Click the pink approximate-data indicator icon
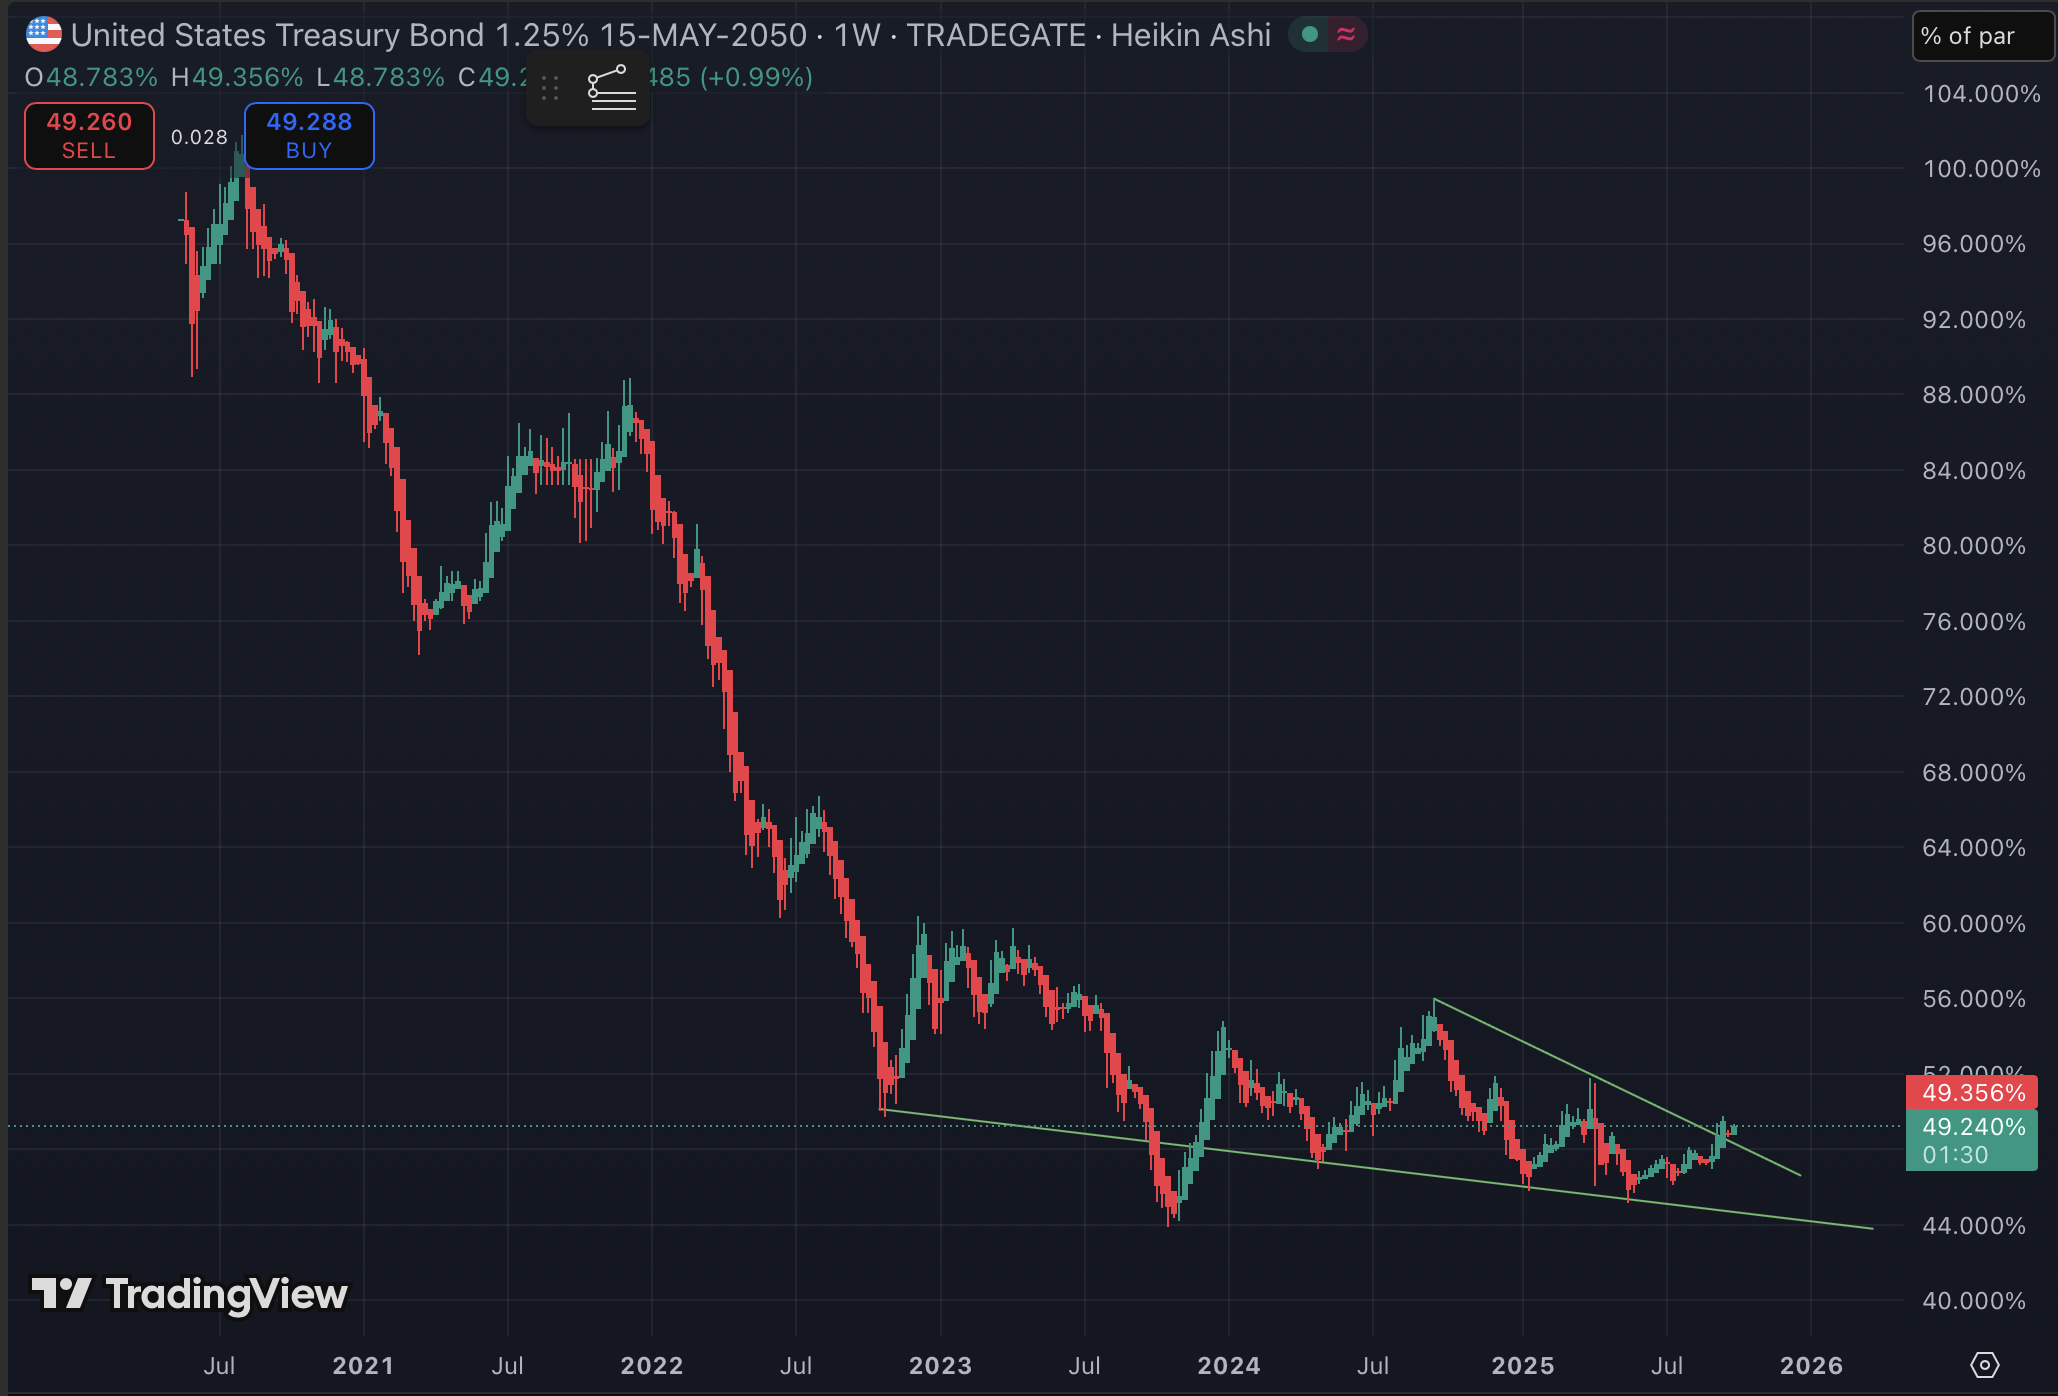Viewport: 2058px width, 1396px height. click(x=1346, y=35)
